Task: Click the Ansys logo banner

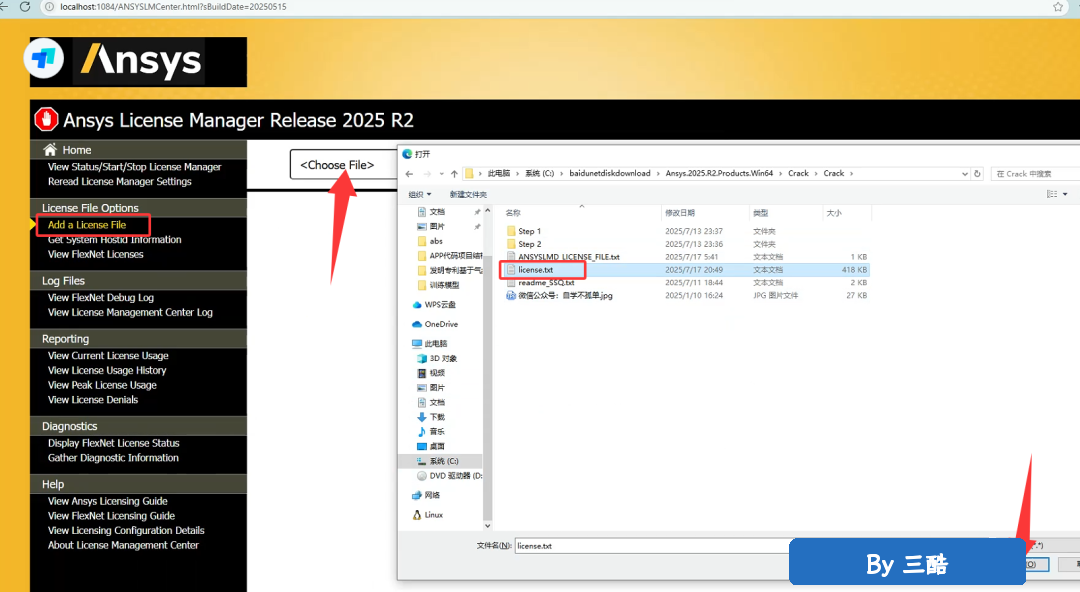Action: coord(138,62)
